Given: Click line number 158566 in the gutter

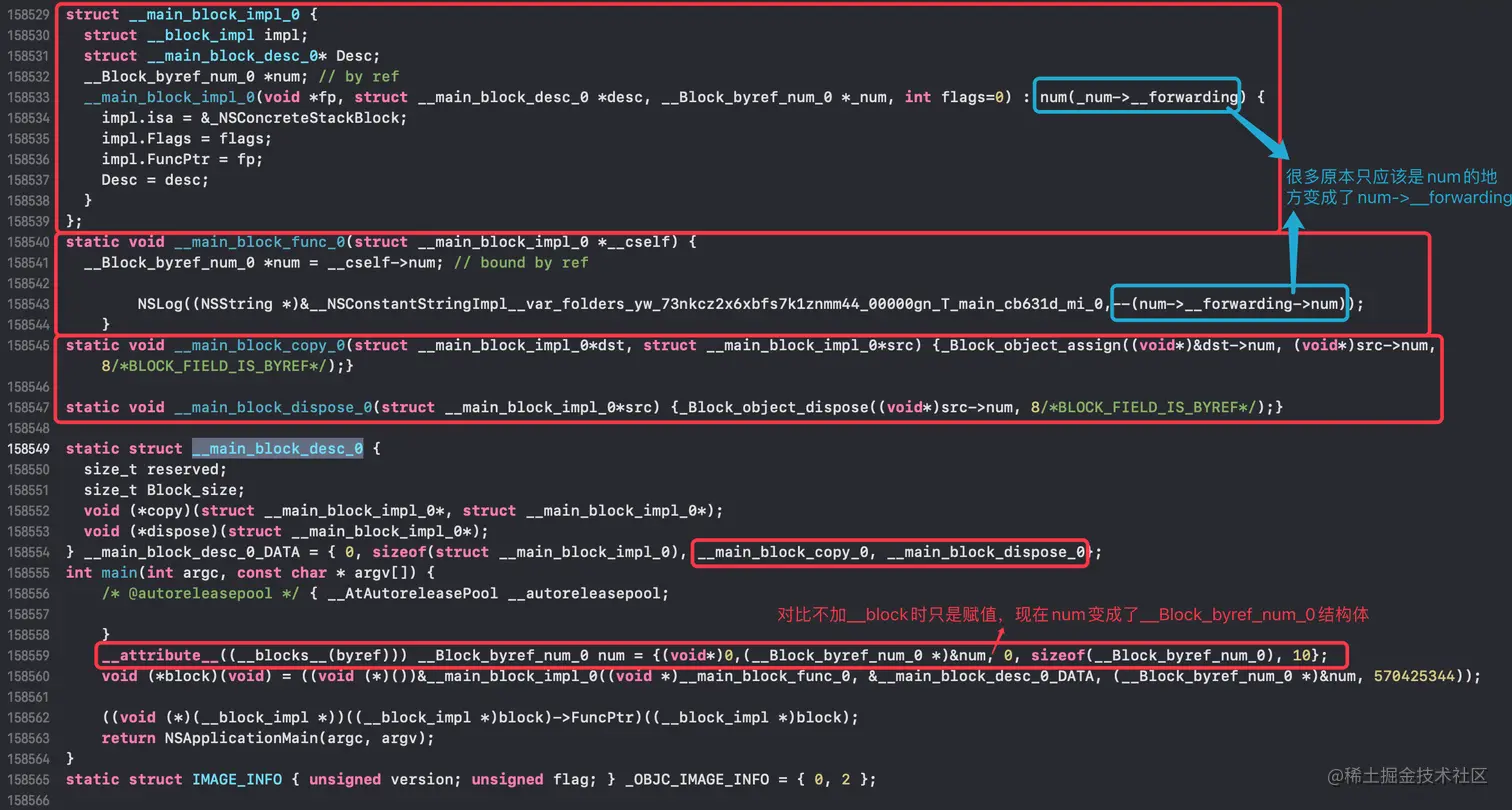Looking at the screenshot, I should [28, 800].
